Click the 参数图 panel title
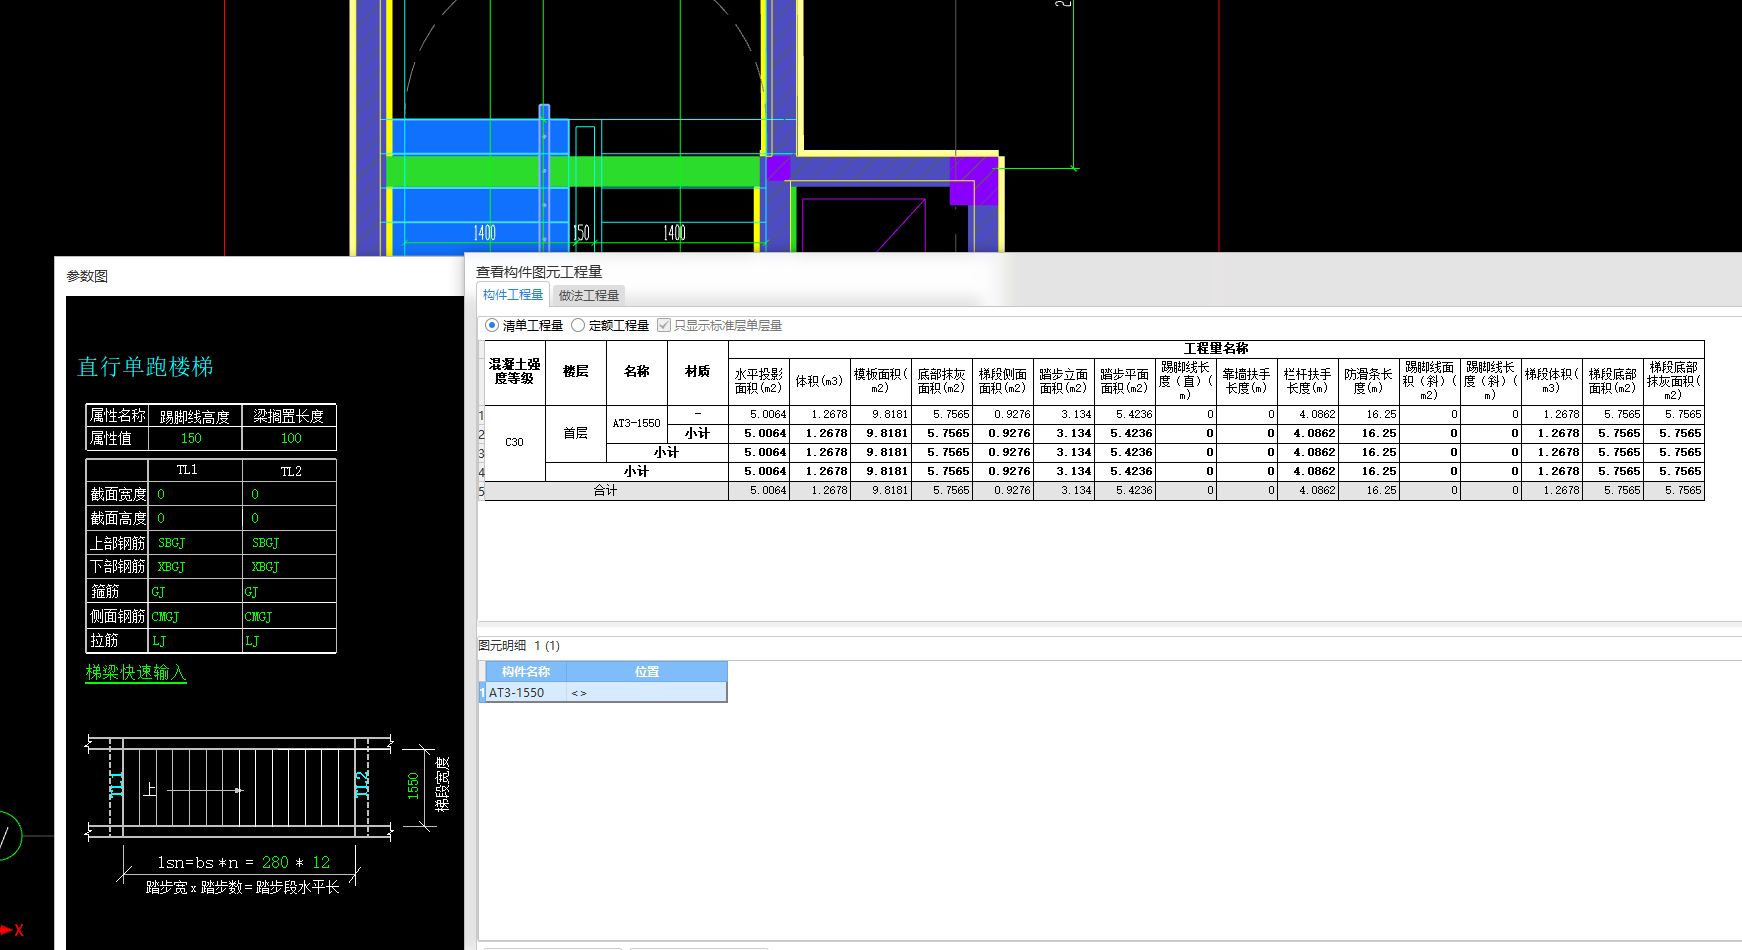 (87, 276)
